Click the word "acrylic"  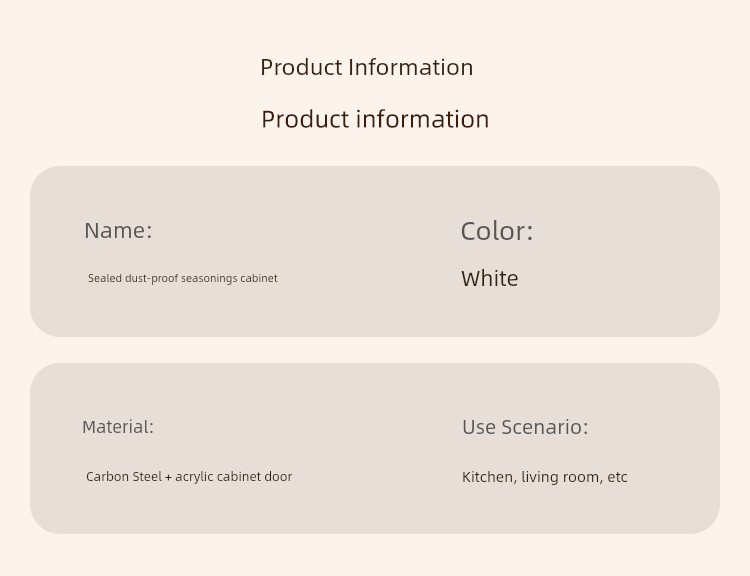tap(194, 477)
